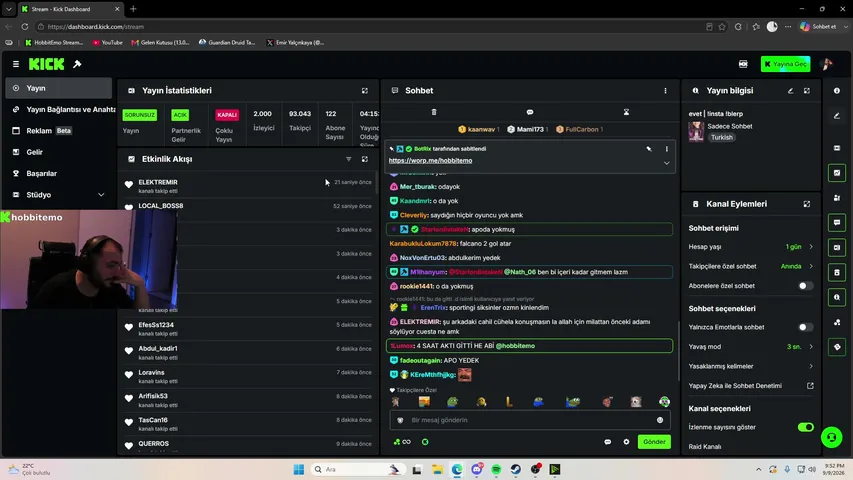Open the hamburger menu beside the Kick logo
Viewport: 853px width, 480px height.
16,64
